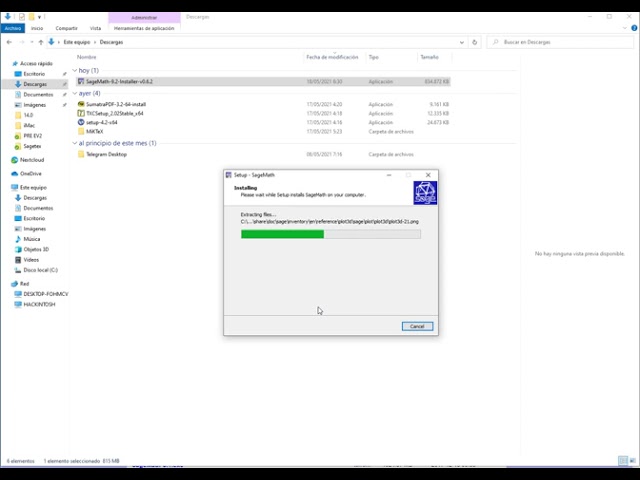The height and width of the screenshot is (480, 640).
Task: Select Herramientas de aplicación tab
Action: (144, 28)
